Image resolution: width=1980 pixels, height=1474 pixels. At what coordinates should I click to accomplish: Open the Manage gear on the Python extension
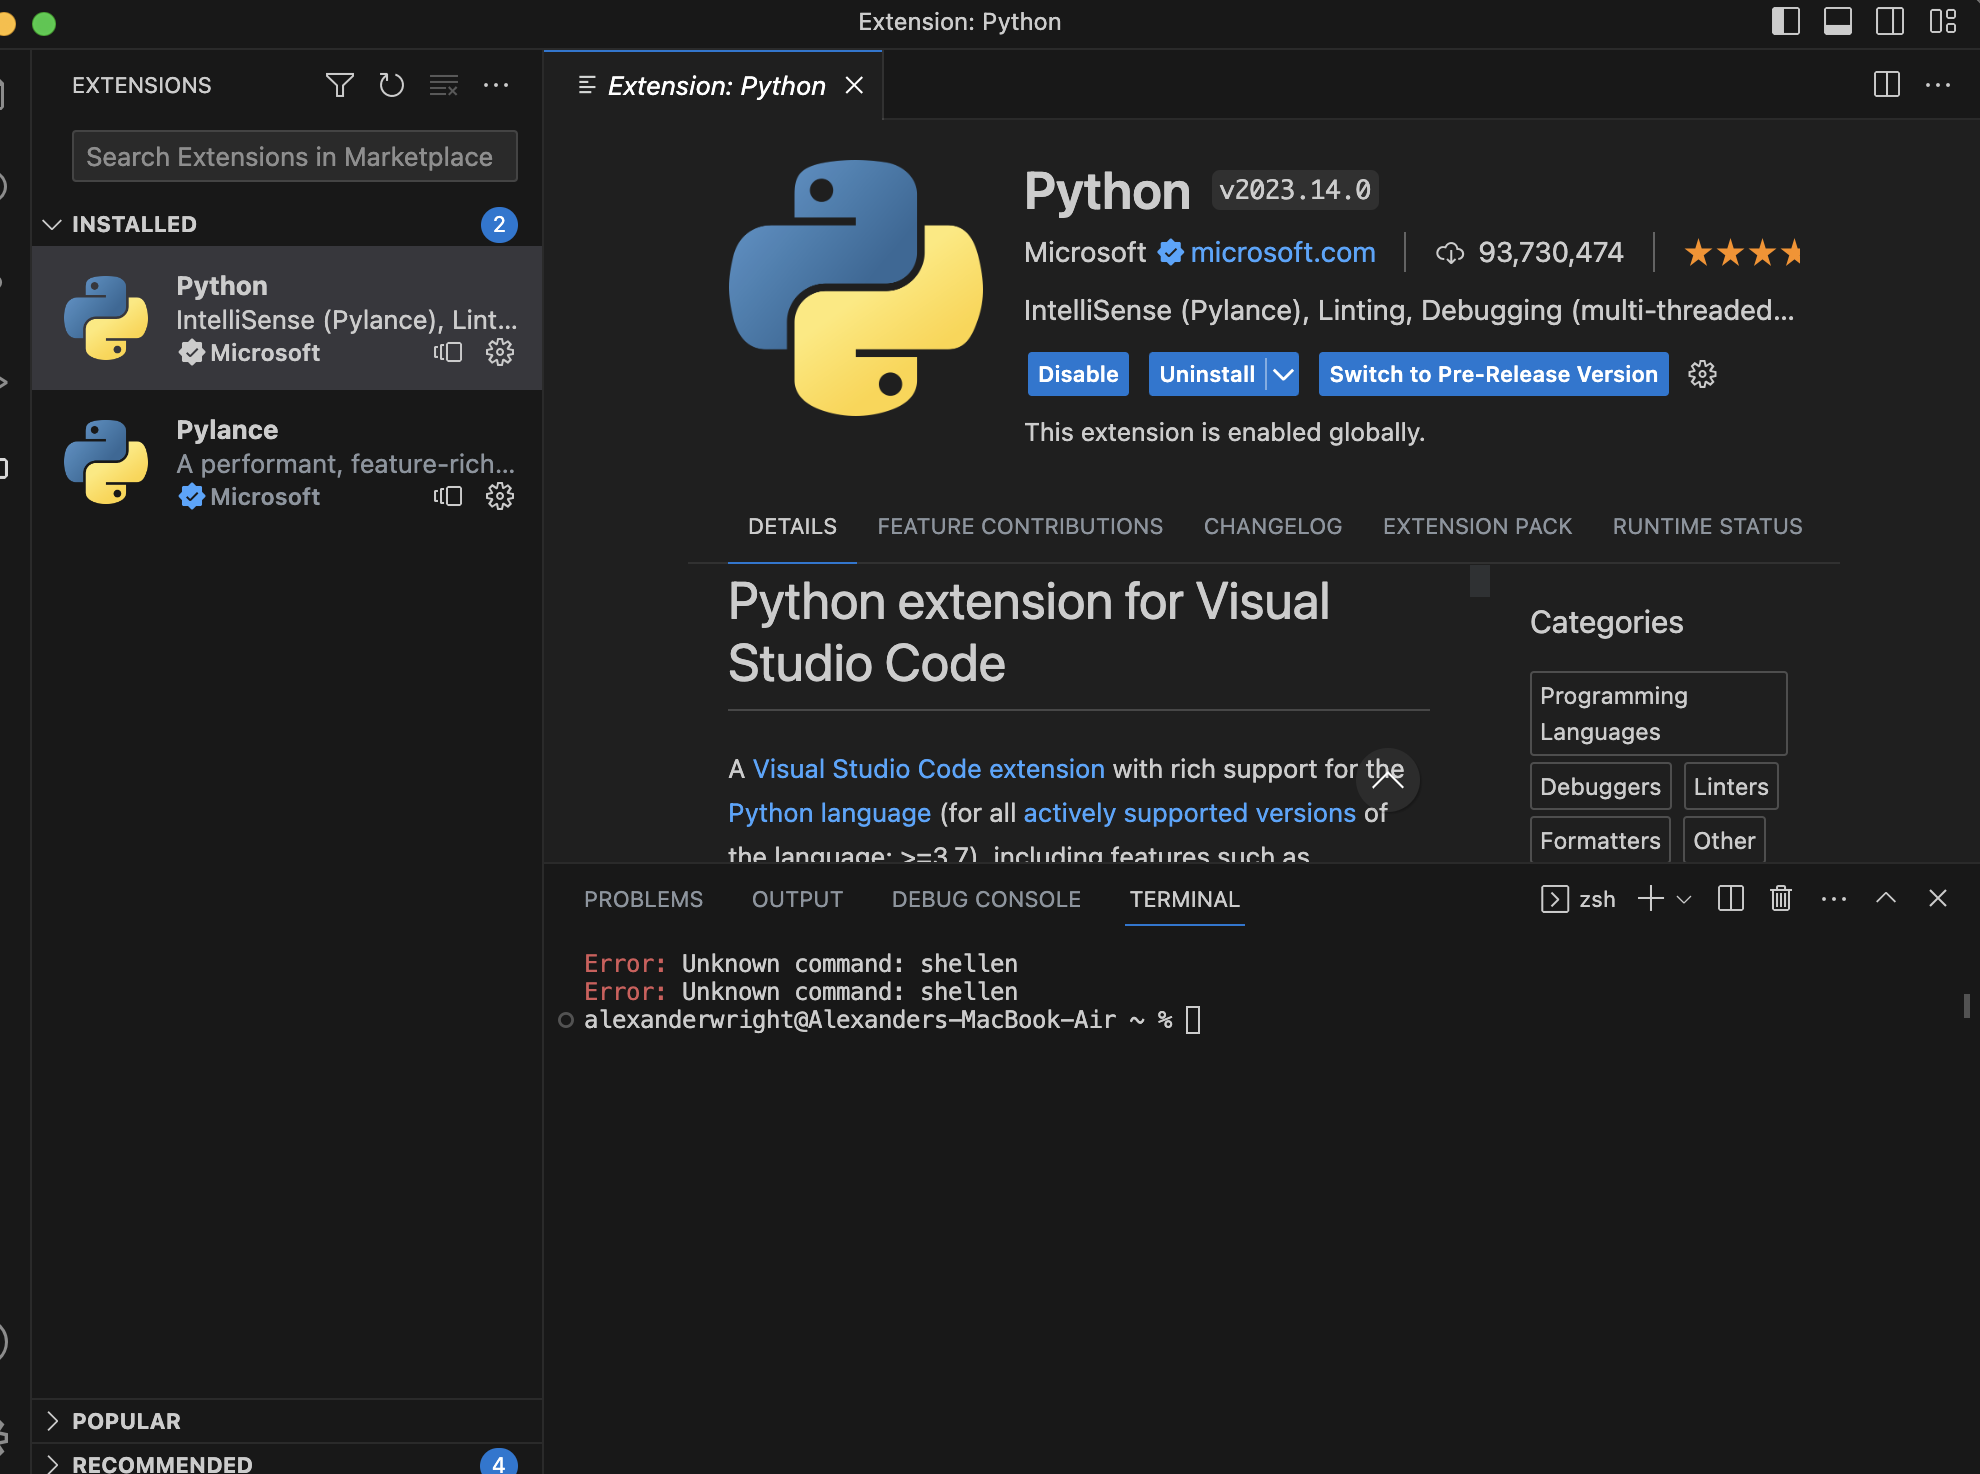(499, 352)
